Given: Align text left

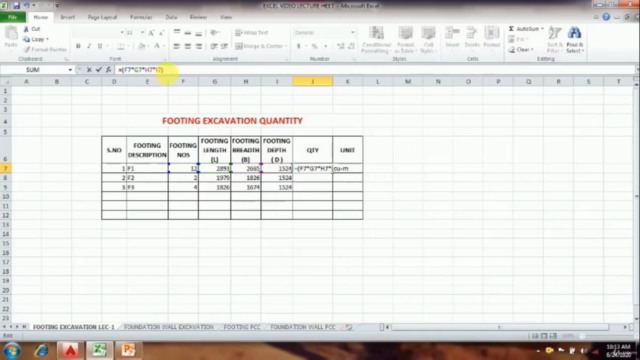Looking at the screenshot, I should click(177, 46).
